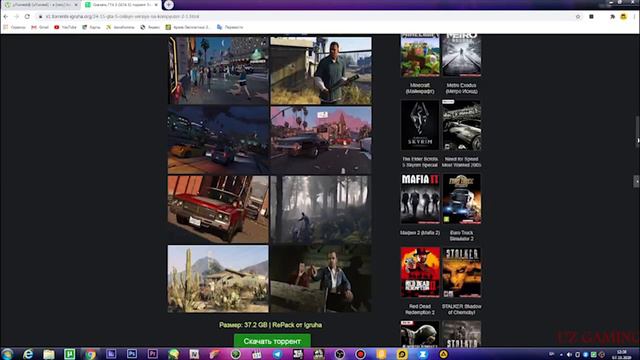
Task: Close the active GTA 5 torrent tab
Action: coord(156,5)
